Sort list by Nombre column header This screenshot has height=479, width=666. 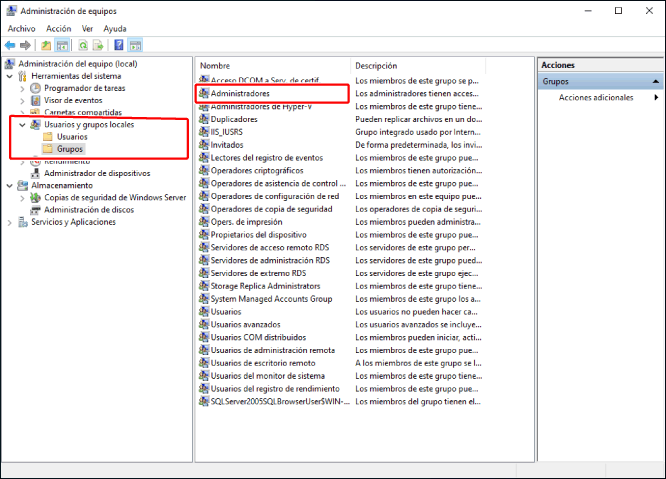coord(272,65)
